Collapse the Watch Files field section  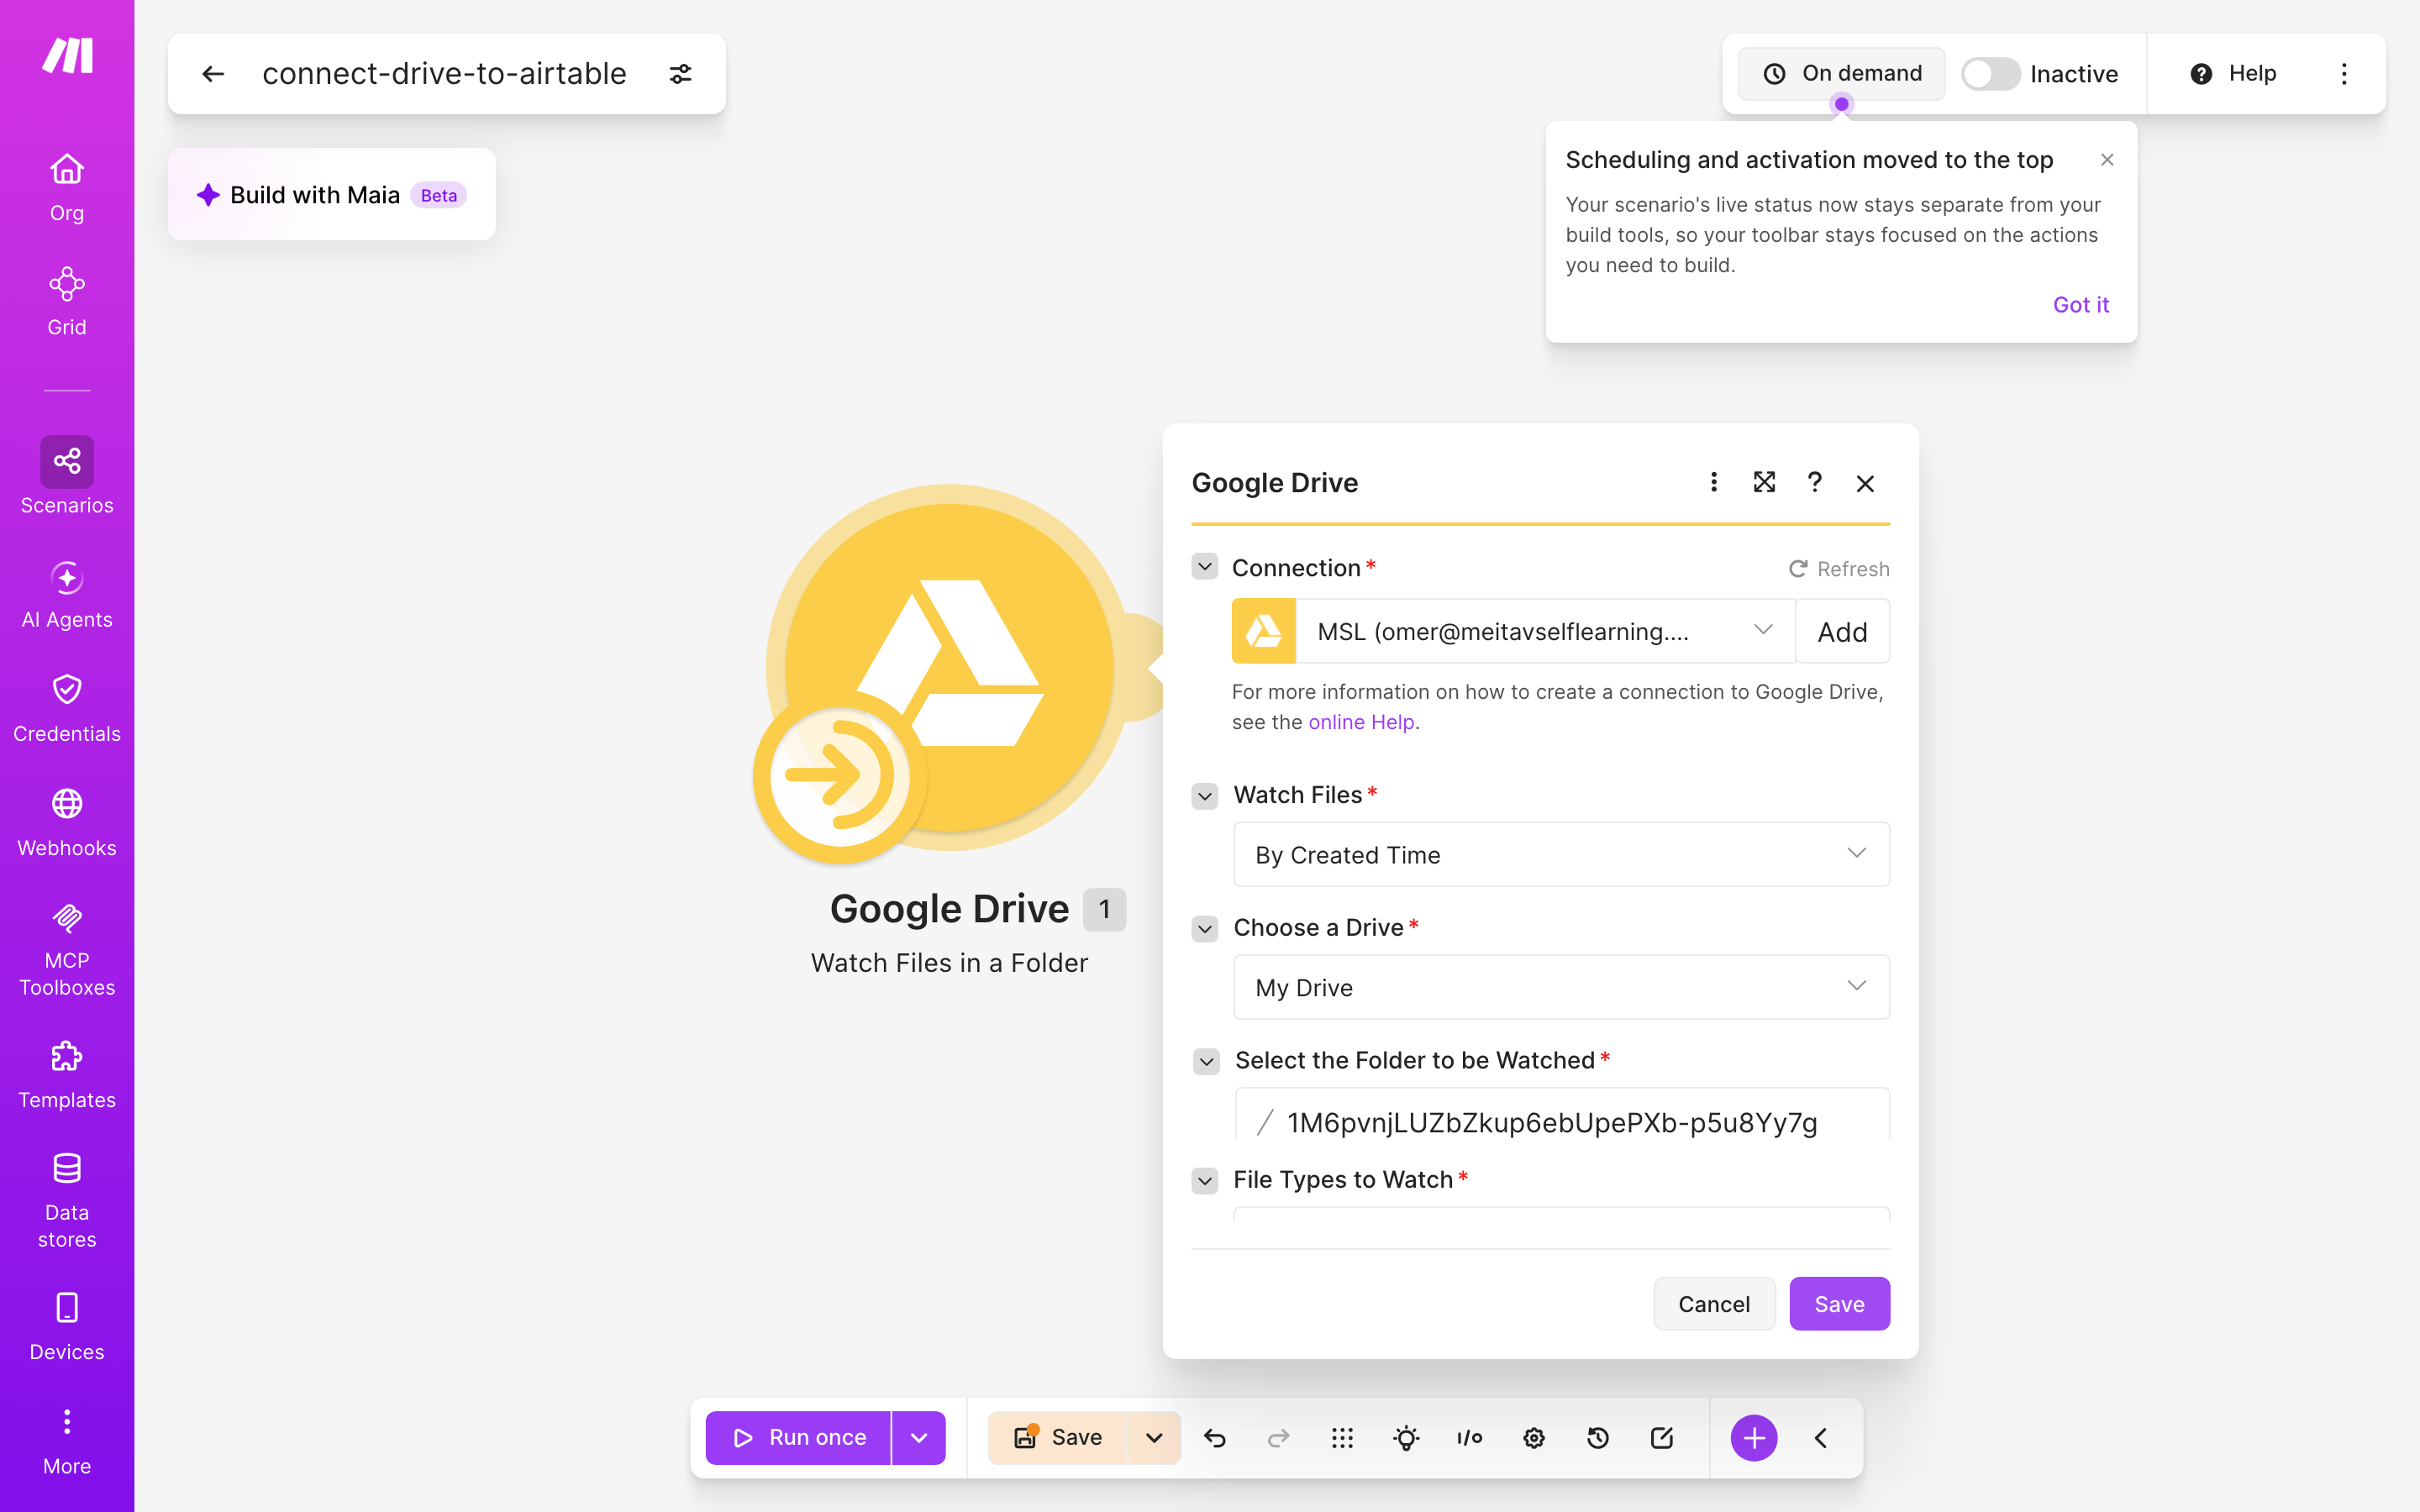[x=1205, y=796]
